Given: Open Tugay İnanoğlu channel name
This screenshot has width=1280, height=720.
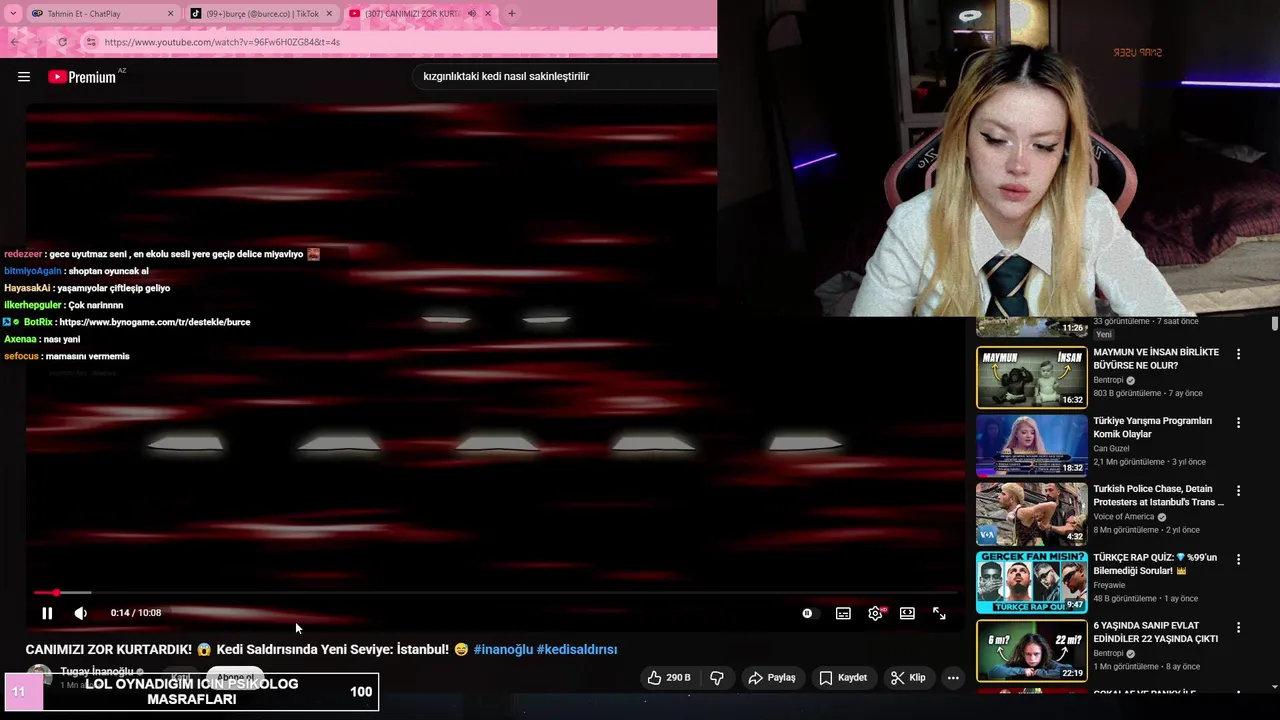Looking at the screenshot, I should point(96,671).
